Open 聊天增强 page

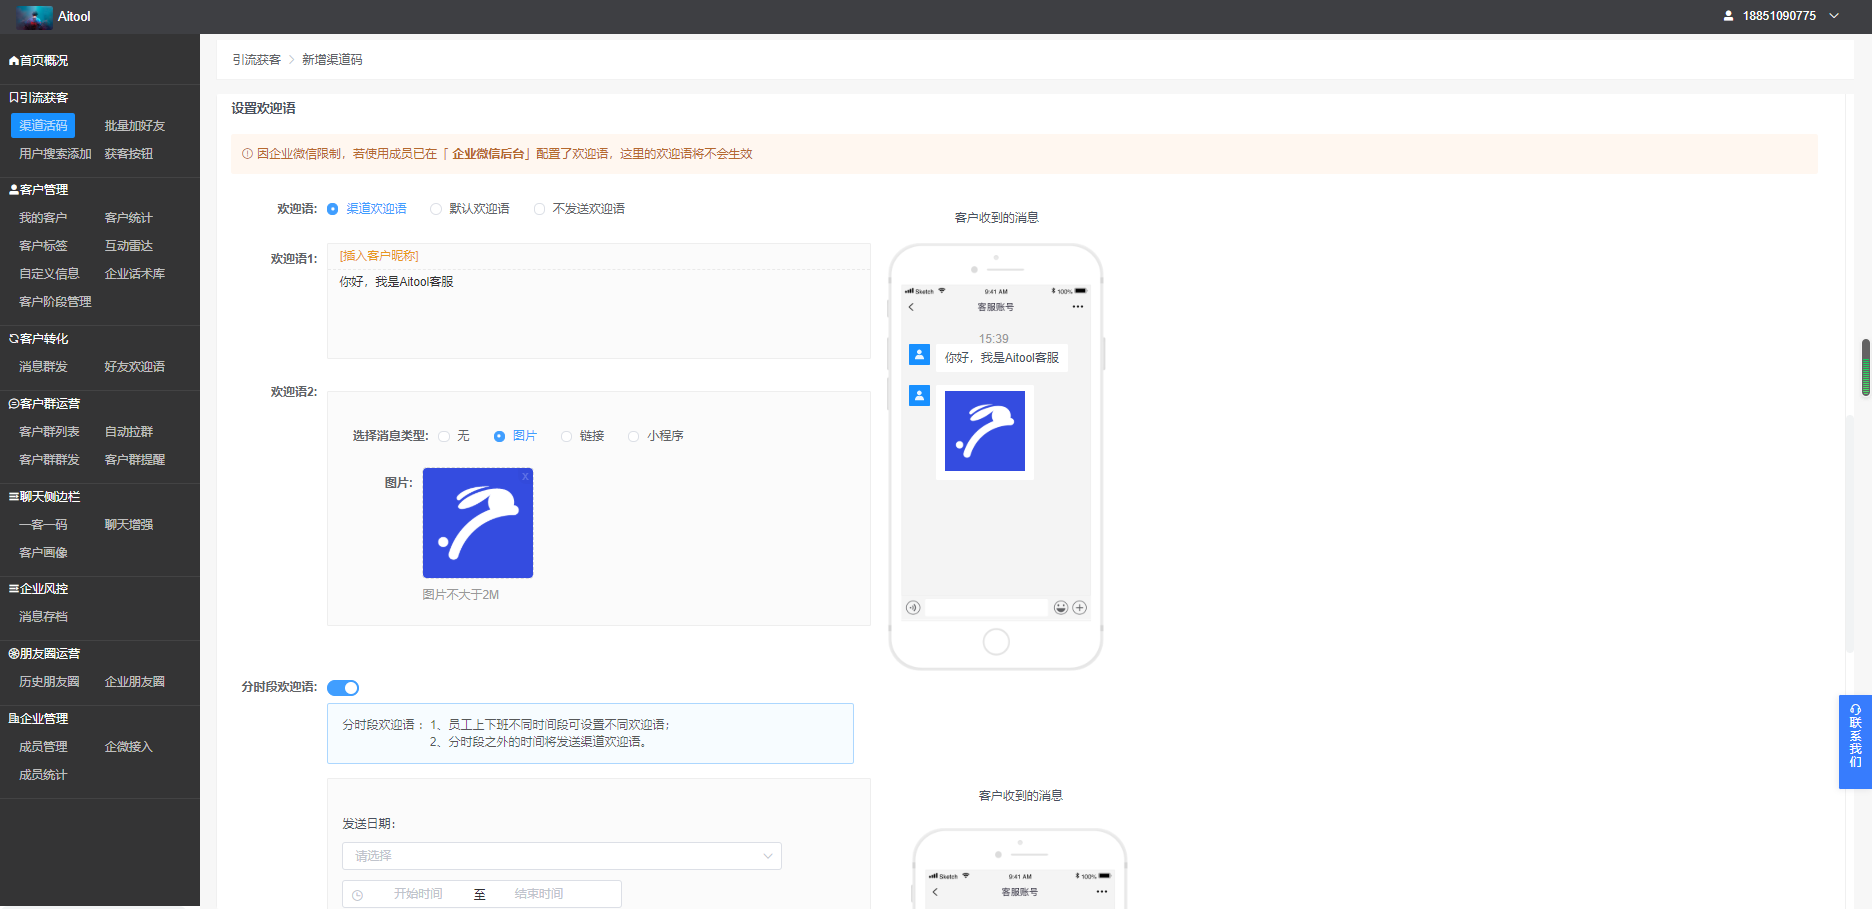129,525
